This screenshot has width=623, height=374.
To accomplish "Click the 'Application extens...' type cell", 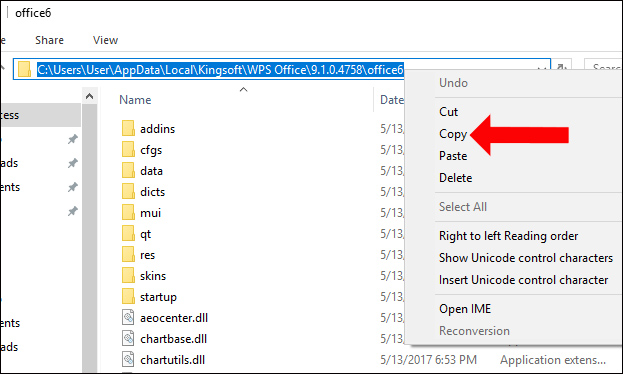I will coord(553,360).
